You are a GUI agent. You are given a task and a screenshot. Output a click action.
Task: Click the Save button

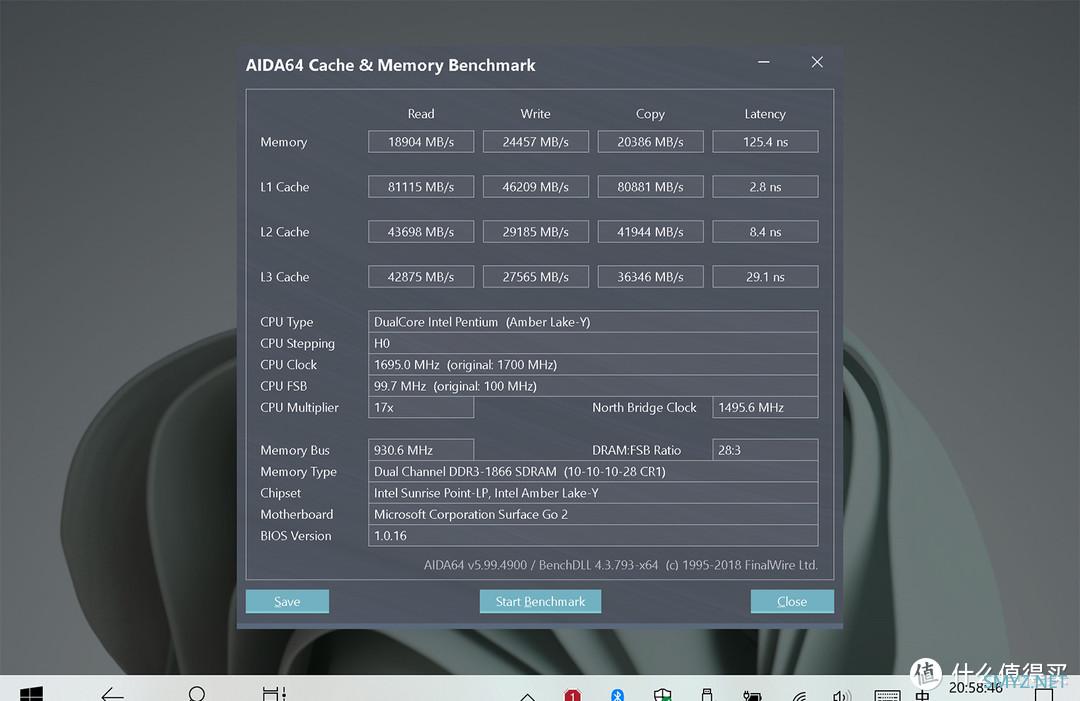pos(287,601)
